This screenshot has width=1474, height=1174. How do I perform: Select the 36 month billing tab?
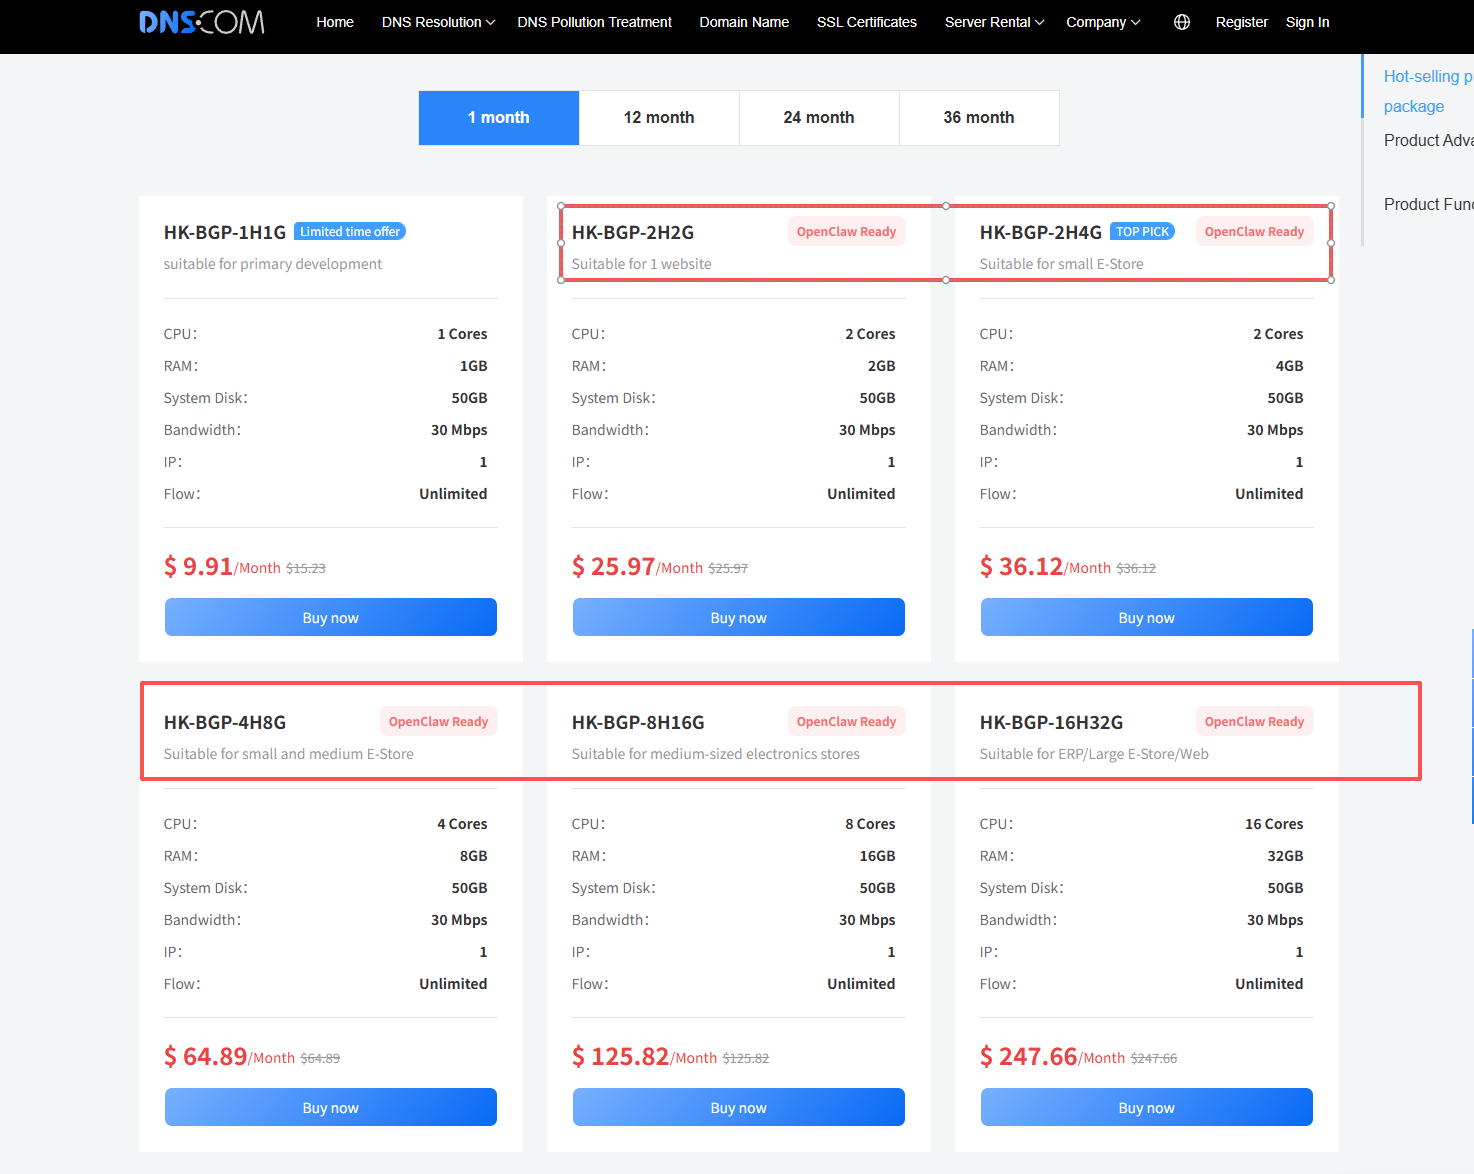(x=979, y=118)
